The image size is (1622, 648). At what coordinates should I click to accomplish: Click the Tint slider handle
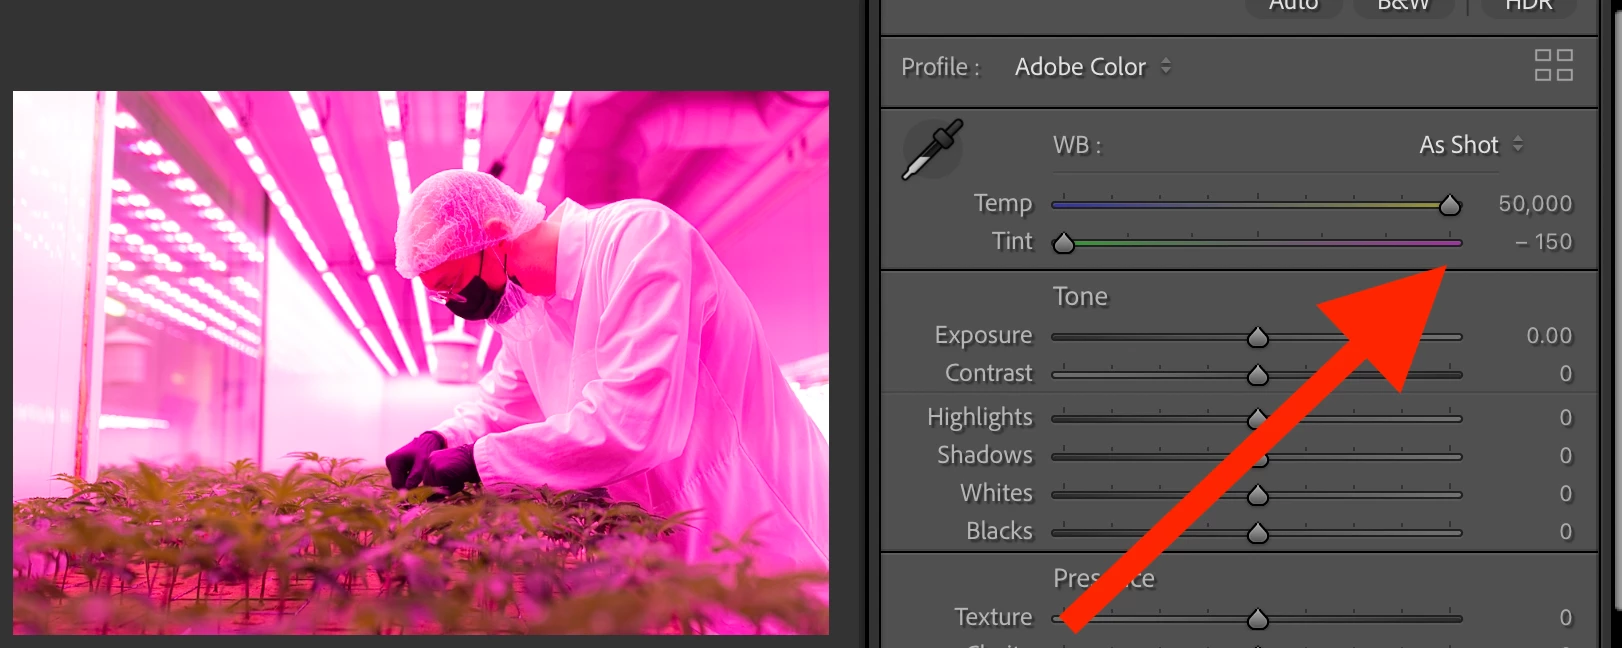(x=1064, y=243)
